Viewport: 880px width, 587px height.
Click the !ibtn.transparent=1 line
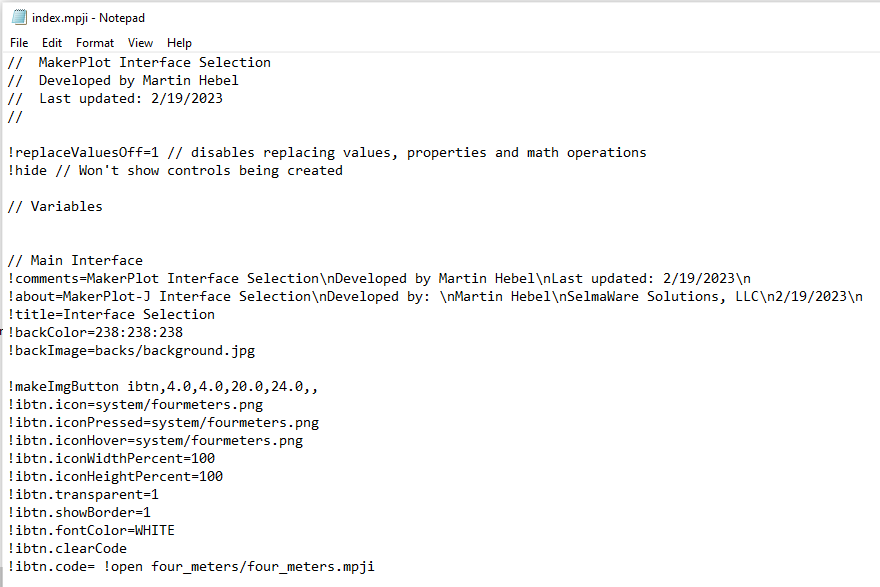pos(83,494)
